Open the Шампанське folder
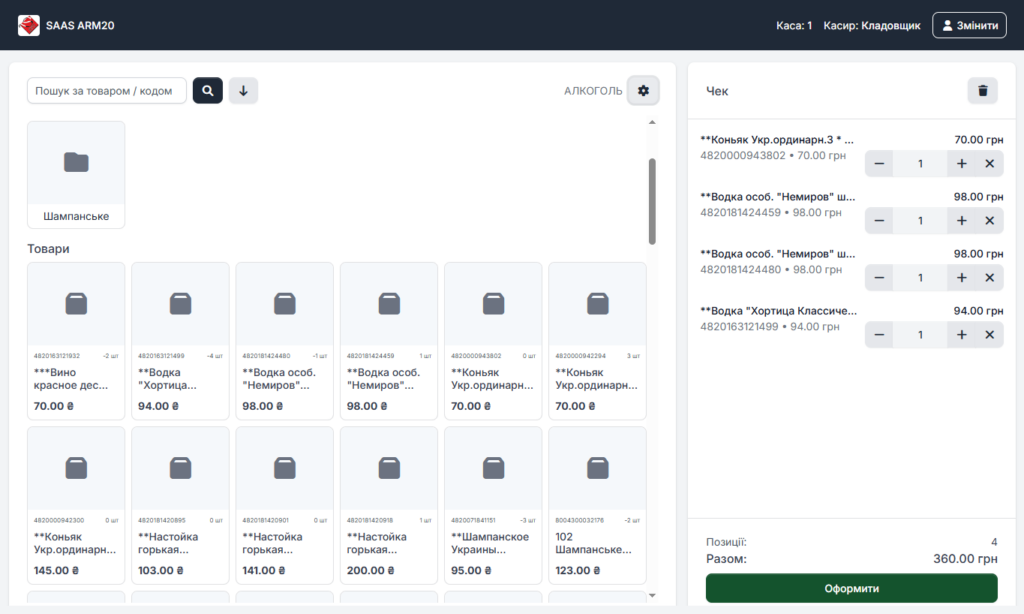The width and height of the screenshot is (1024, 614). click(x=76, y=175)
